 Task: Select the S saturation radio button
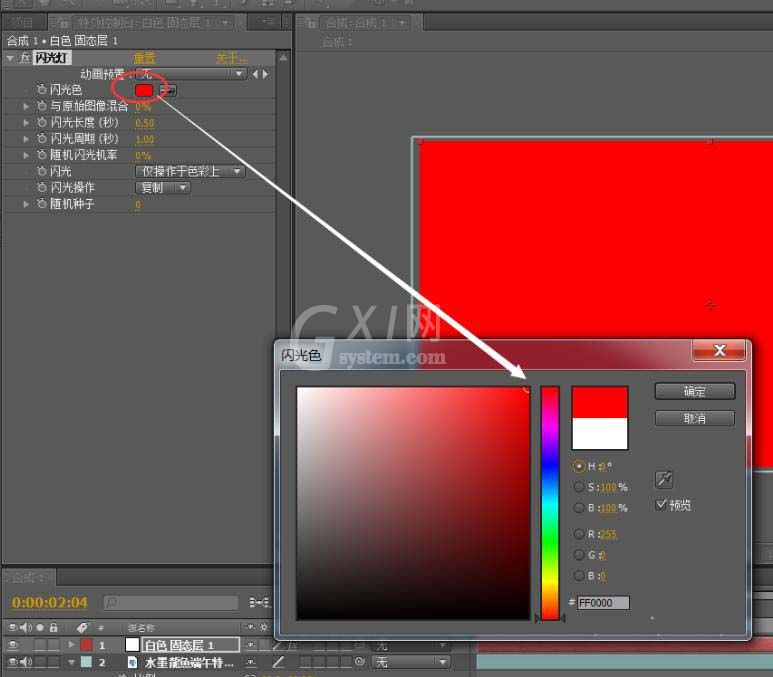[x=579, y=487]
